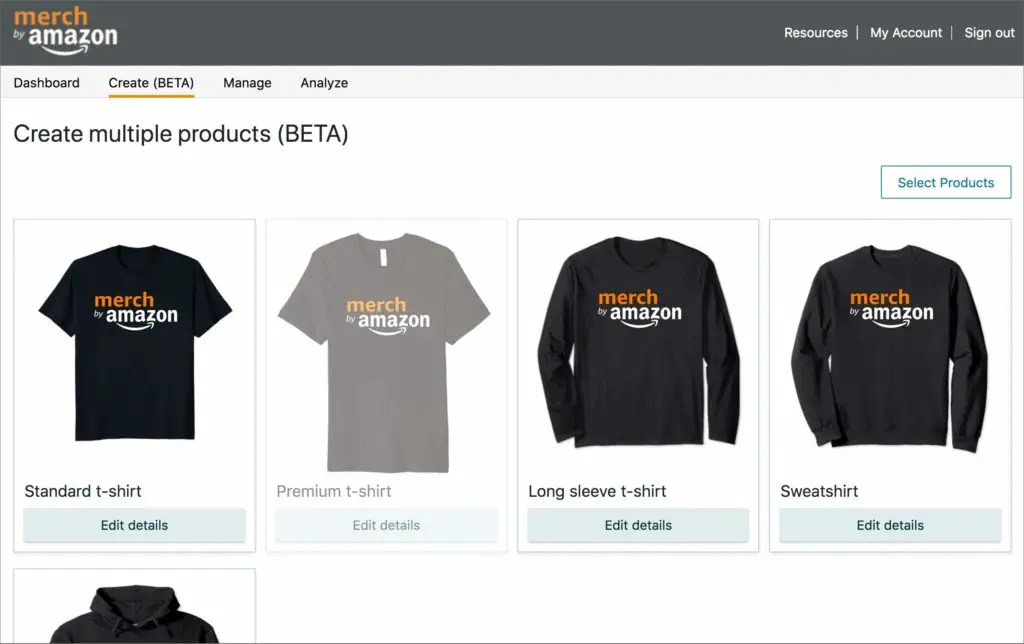Click the Select Products button
Screen dimensions: 1024x644
click(x=945, y=182)
